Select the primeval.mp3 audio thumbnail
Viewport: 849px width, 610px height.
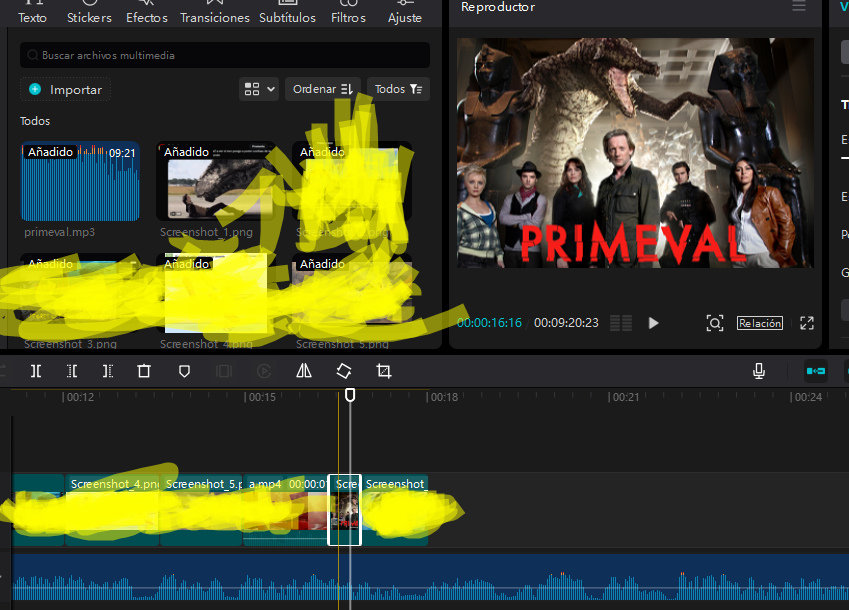coord(80,181)
